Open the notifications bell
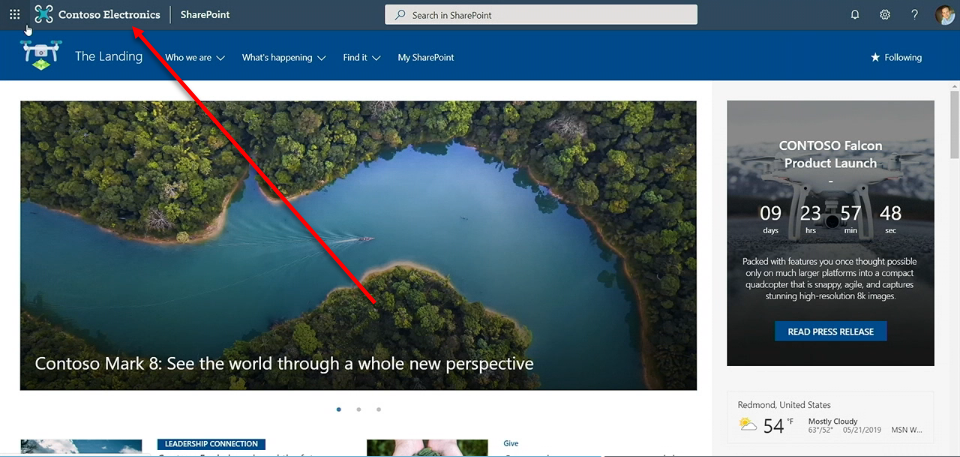The image size is (960, 457). (x=855, y=15)
